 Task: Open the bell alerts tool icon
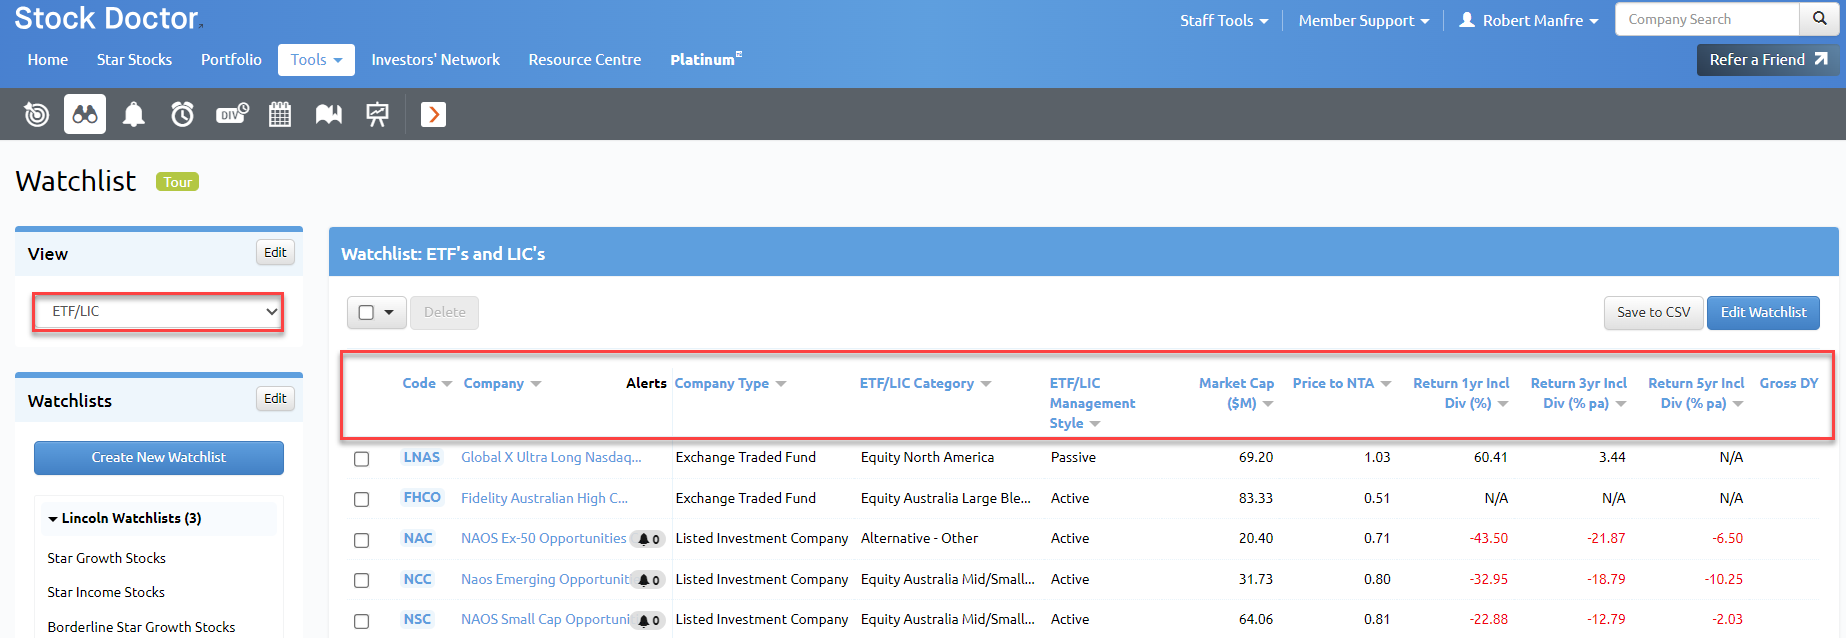coord(133,115)
